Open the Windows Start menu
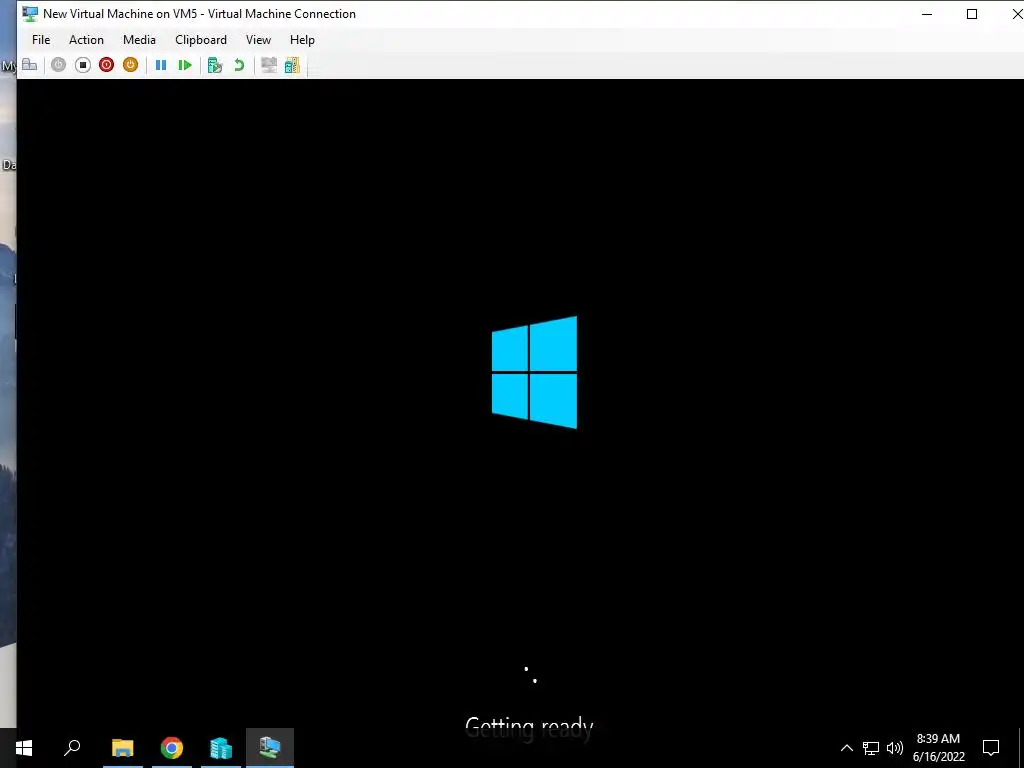Viewport: 1024px width, 768px height. click(x=24, y=748)
